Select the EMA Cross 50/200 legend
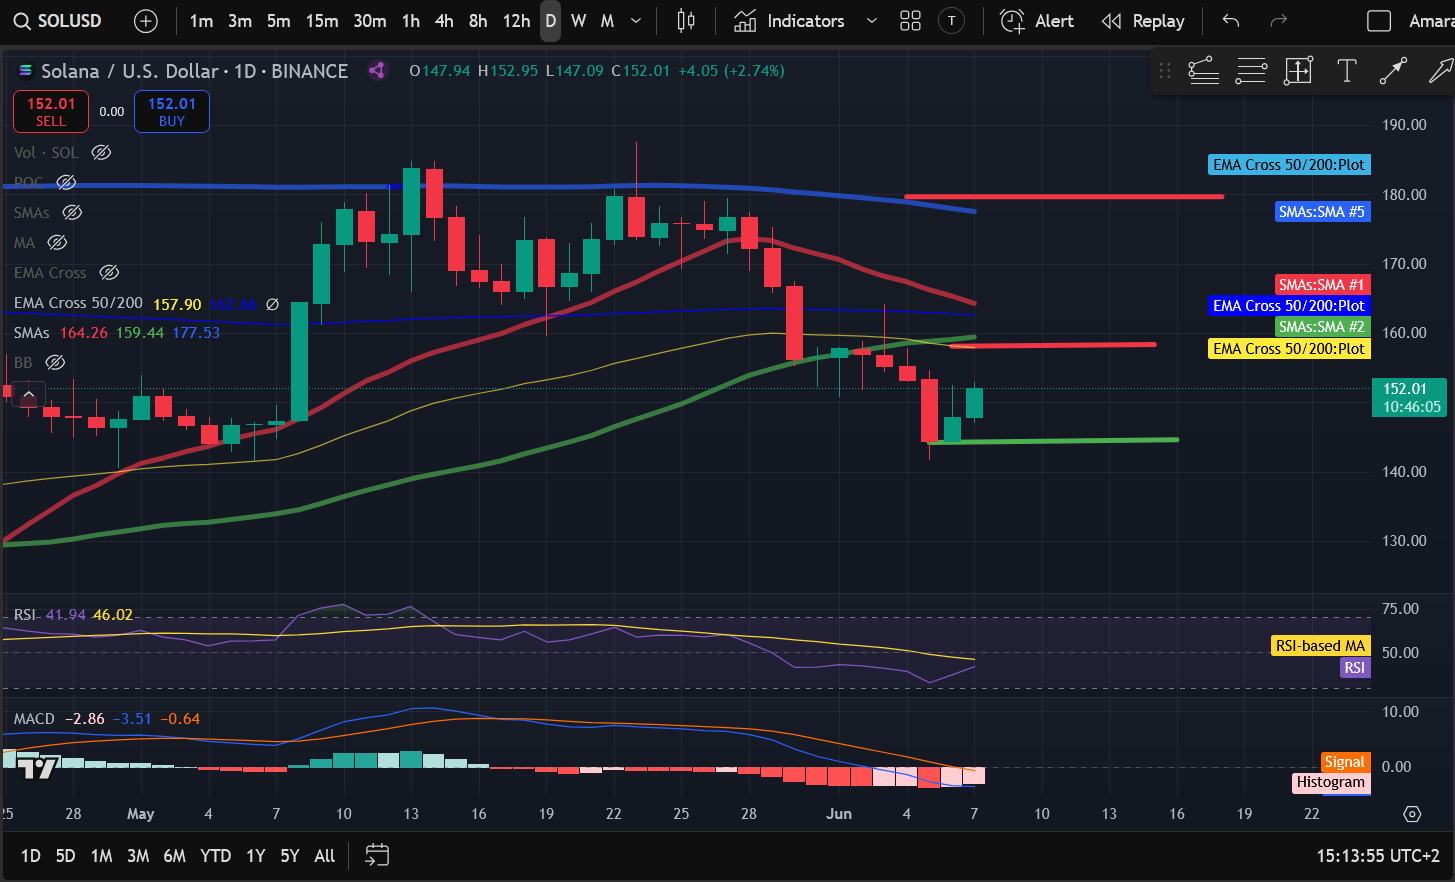This screenshot has width=1455, height=882. [78, 303]
